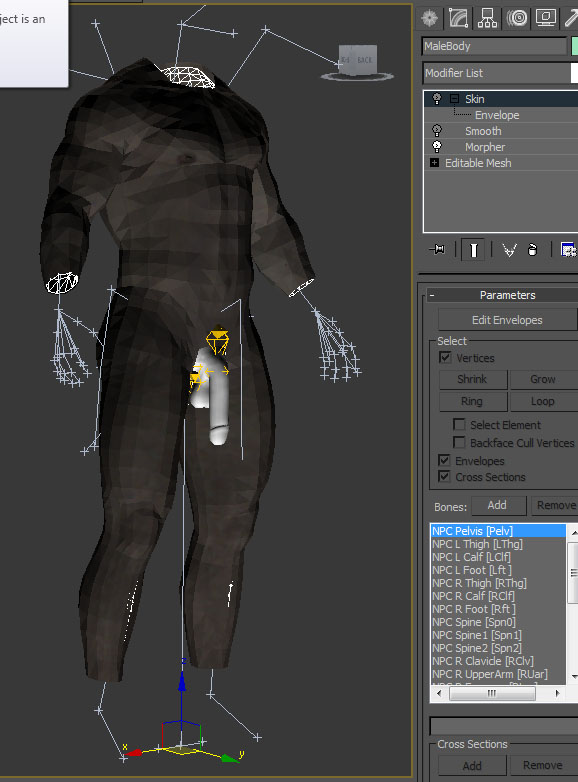Screen dimensions: 578x782
Task: Toggle Show End Result icon
Action: 473,249
